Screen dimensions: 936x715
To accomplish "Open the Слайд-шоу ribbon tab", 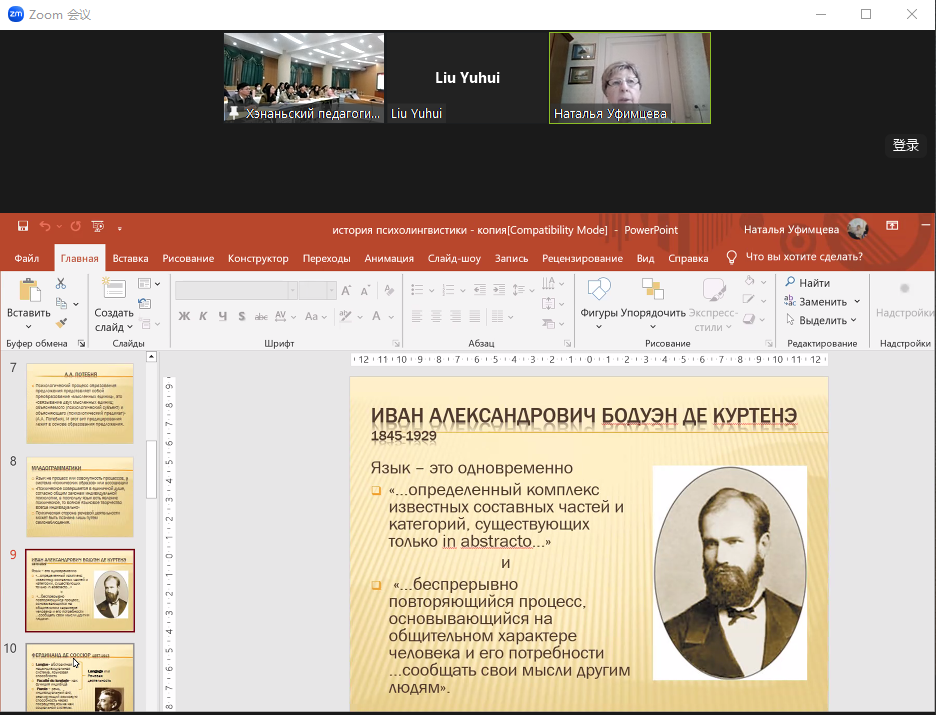I will tap(454, 258).
